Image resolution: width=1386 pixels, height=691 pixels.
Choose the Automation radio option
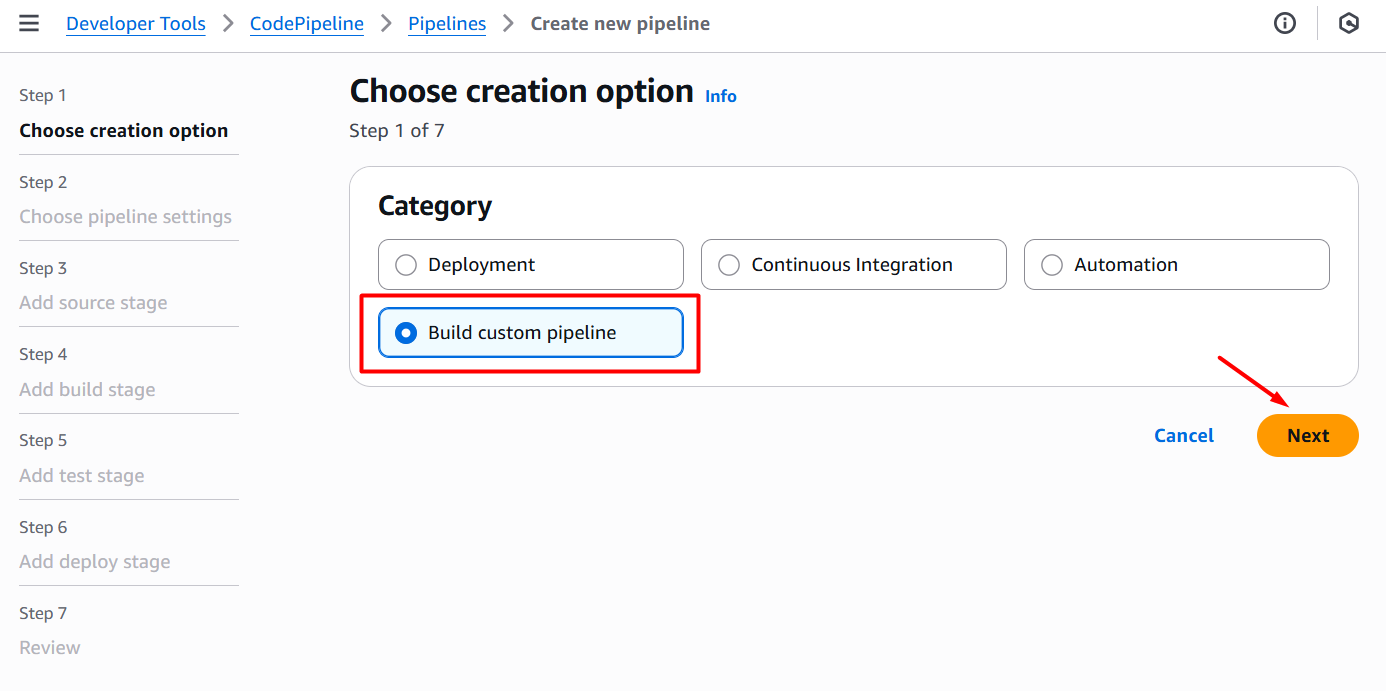[x=1052, y=265]
